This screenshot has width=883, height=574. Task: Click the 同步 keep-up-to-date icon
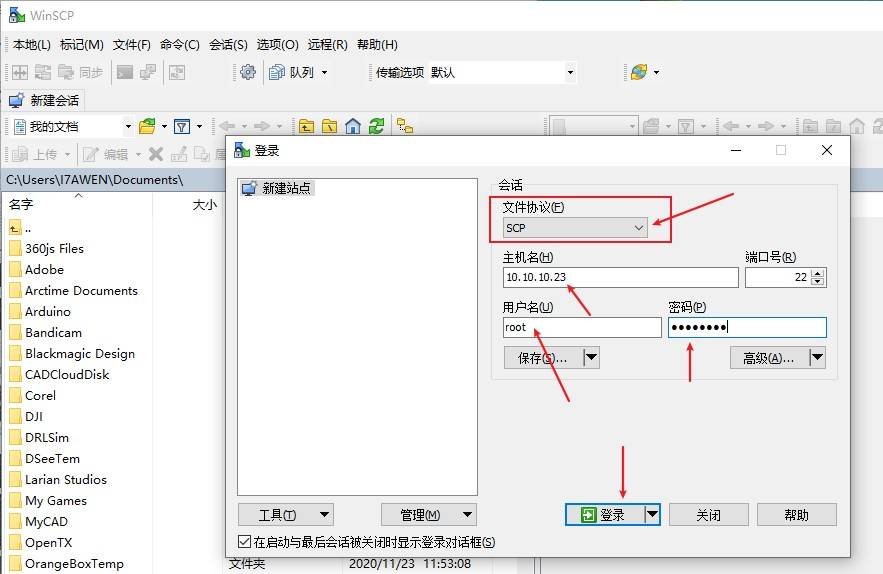pyautogui.click(x=66, y=72)
